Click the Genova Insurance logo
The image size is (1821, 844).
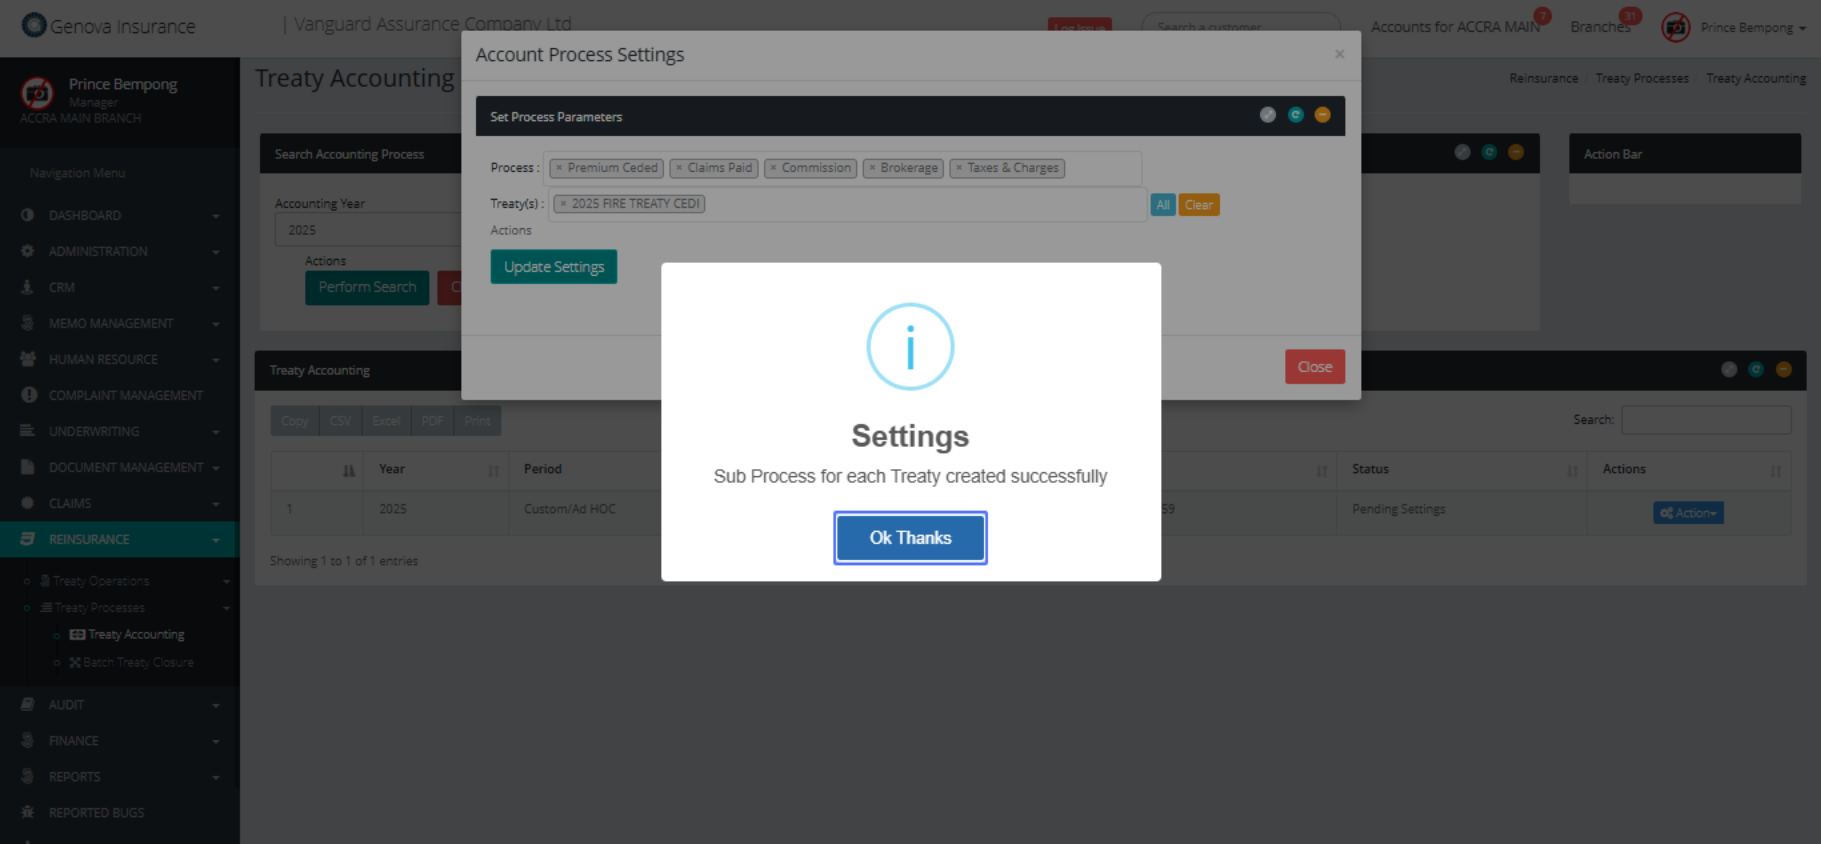[34, 25]
